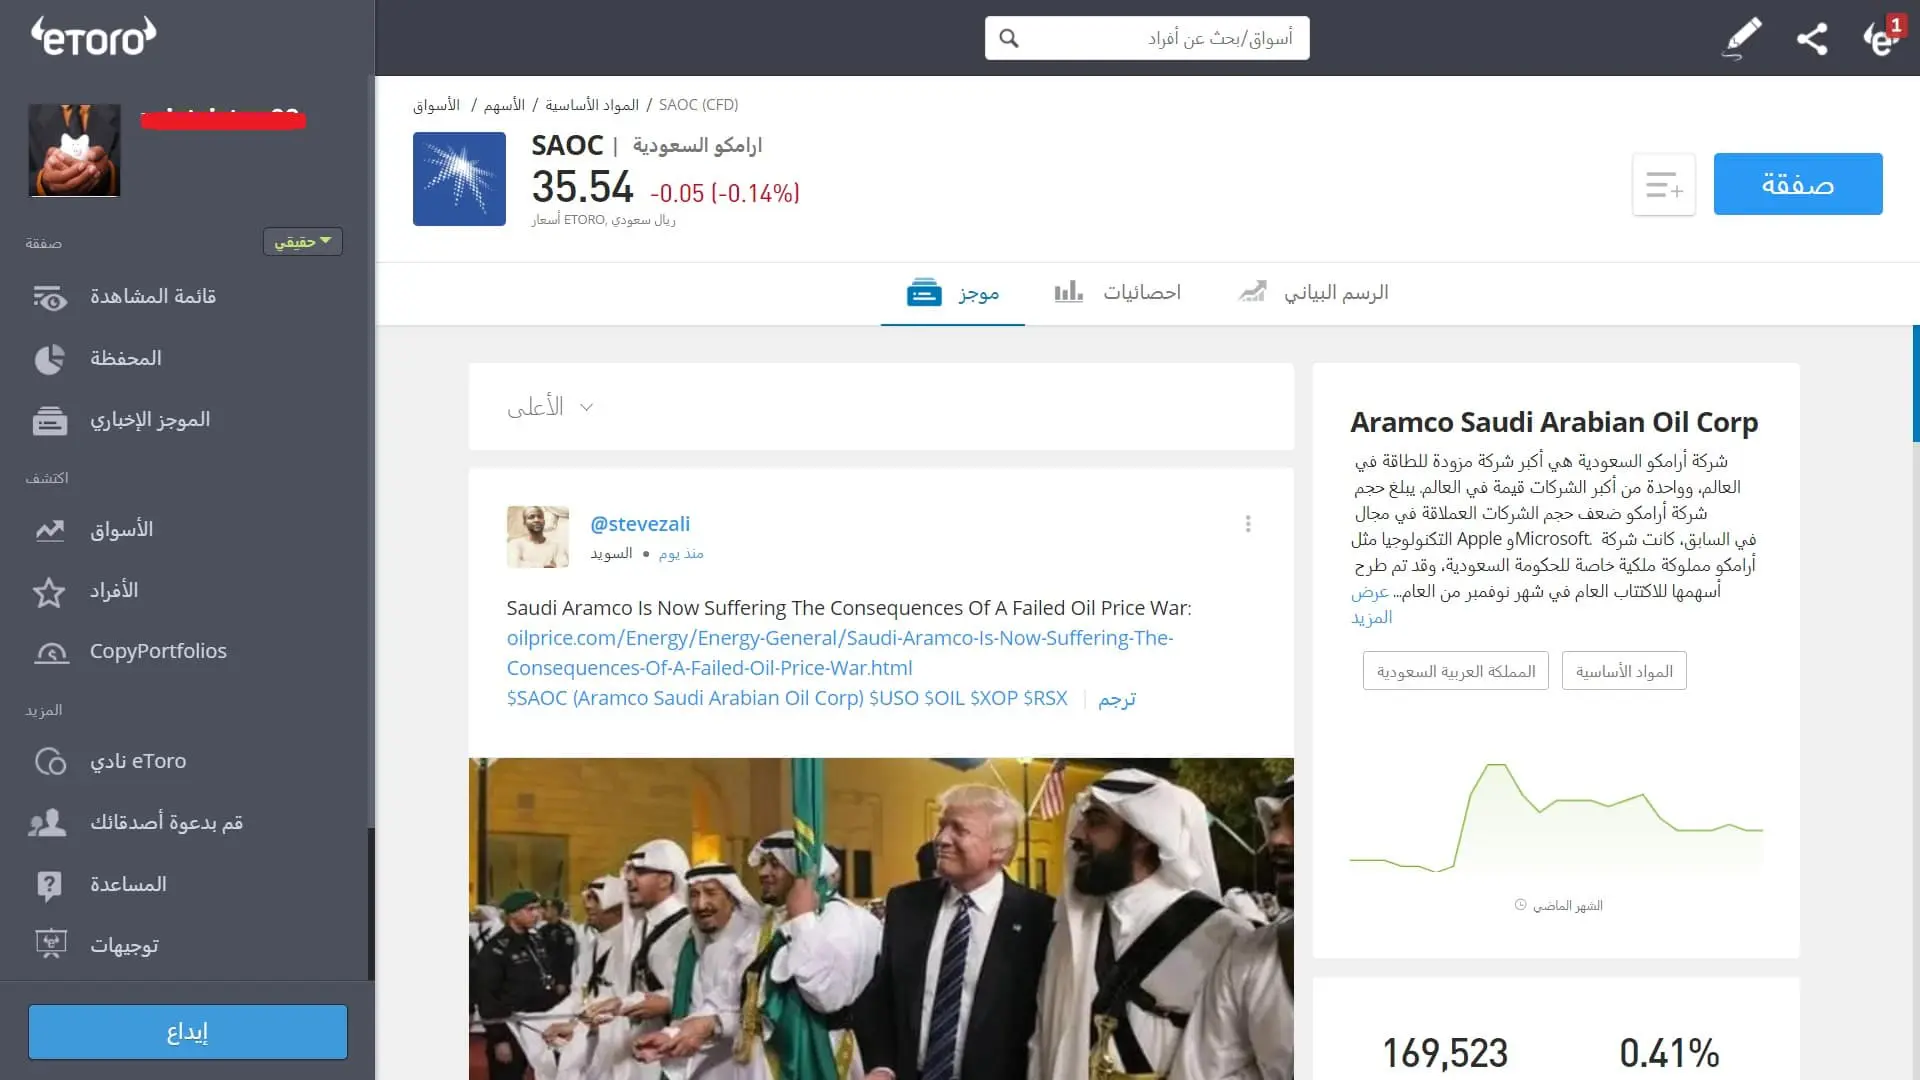The width and height of the screenshot is (1920, 1080).
Task: Add SAOC to a list via the watchlist icon
Action: pos(1663,184)
